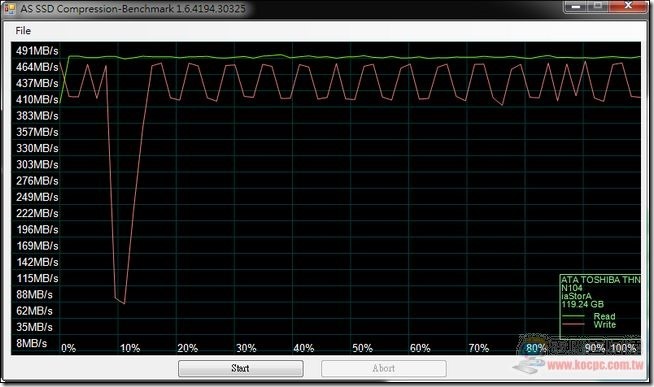Click the disabled Abort button
This screenshot has height=387, width=654.
pyautogui.click(x=384, y=368)
